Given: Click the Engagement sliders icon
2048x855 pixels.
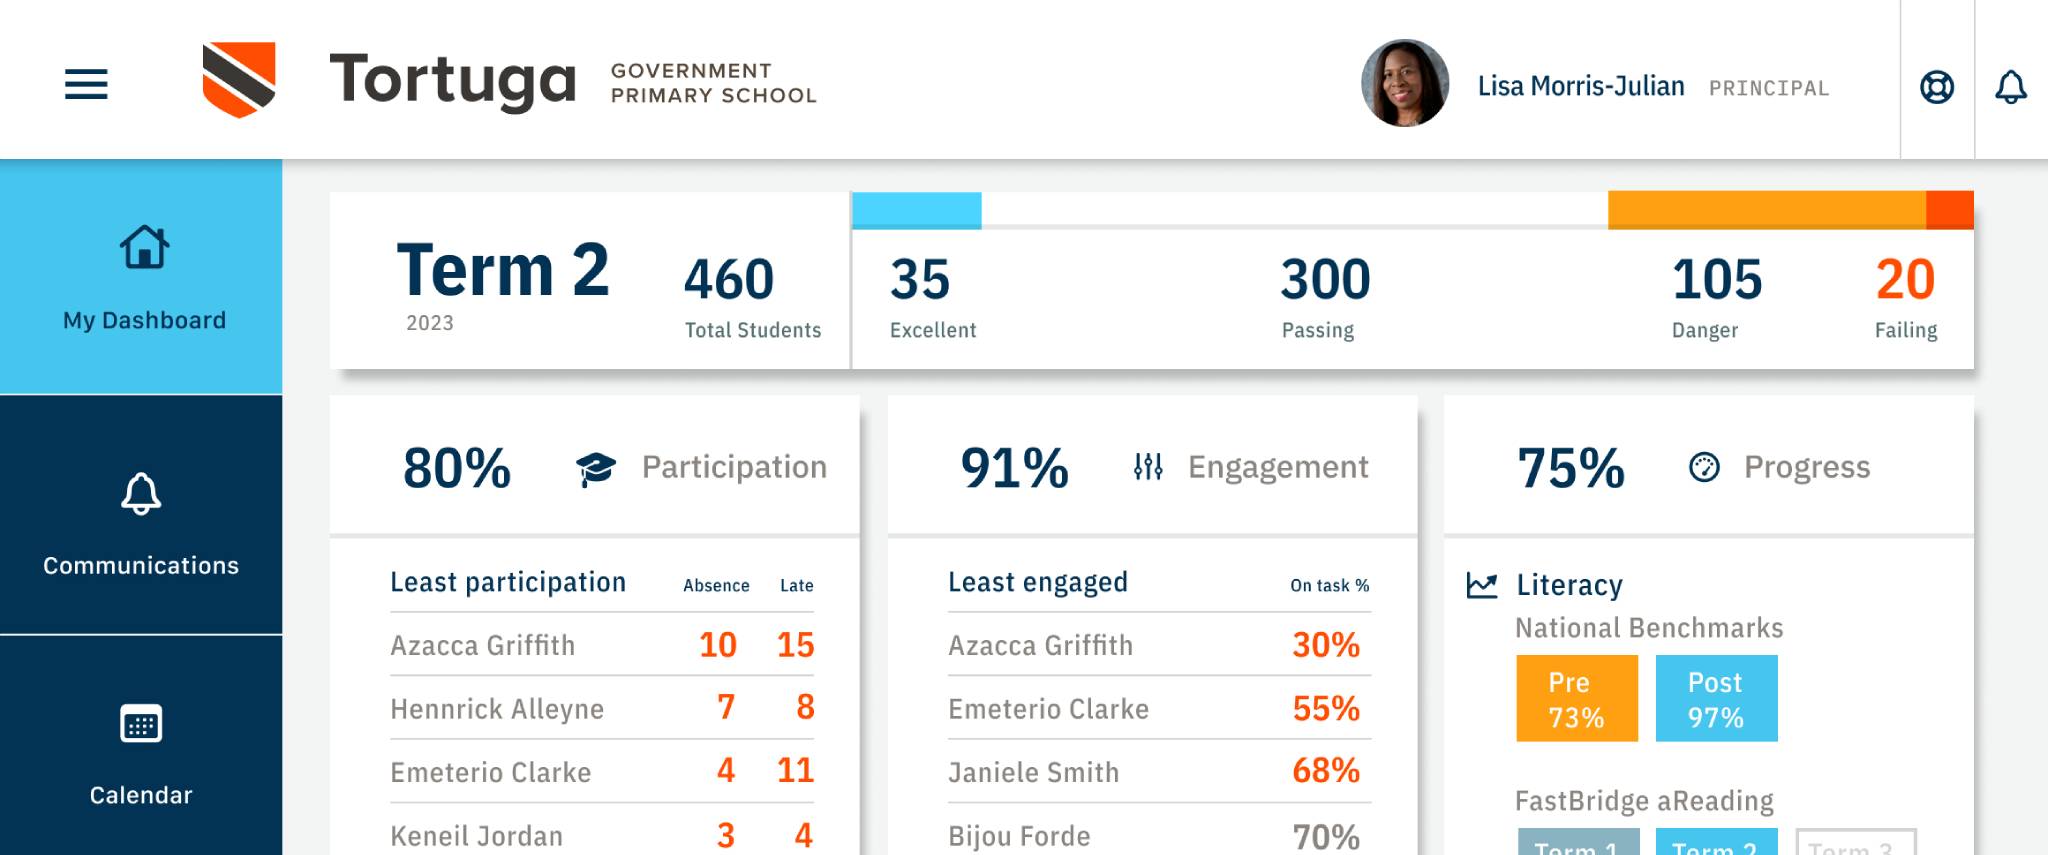Looking at the screenshot, I should click(x=1148, y=467).
